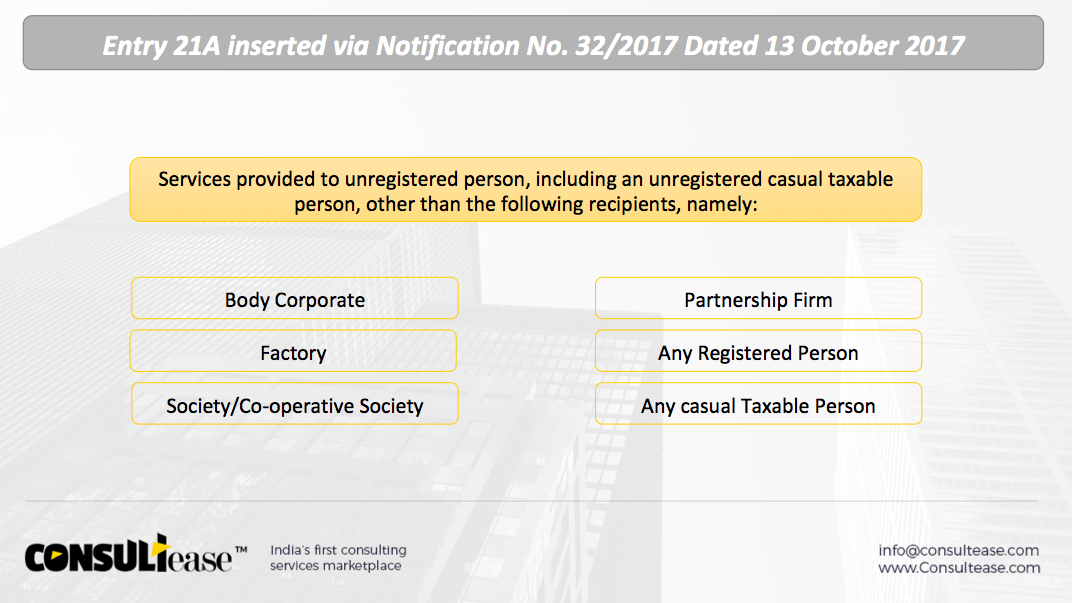Click the horizontal divider line above footer

532,501
